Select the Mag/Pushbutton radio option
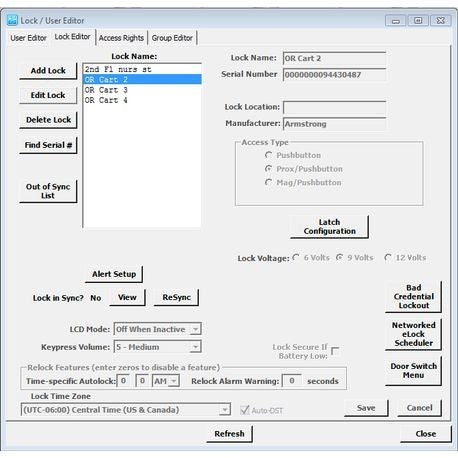The image size is (458, 458). 268,182
